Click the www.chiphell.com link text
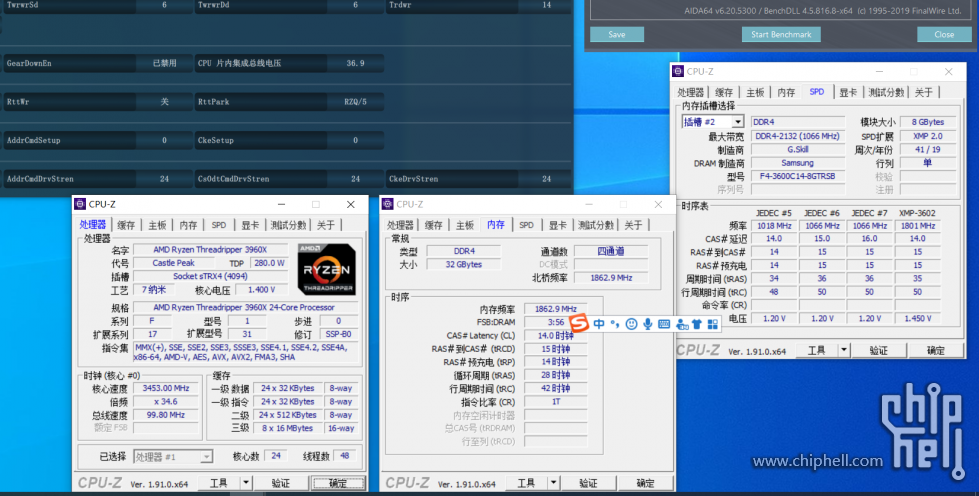Viewport: 979px width, 496px height. (817, 461)
